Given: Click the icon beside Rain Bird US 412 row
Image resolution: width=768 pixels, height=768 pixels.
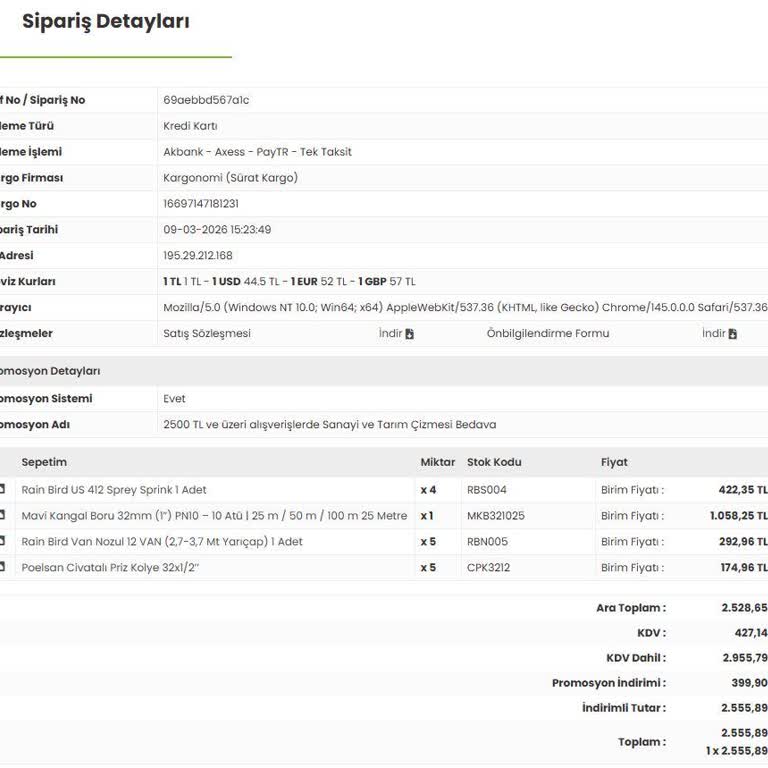Looking at the screenshot, I should [2, 490].
